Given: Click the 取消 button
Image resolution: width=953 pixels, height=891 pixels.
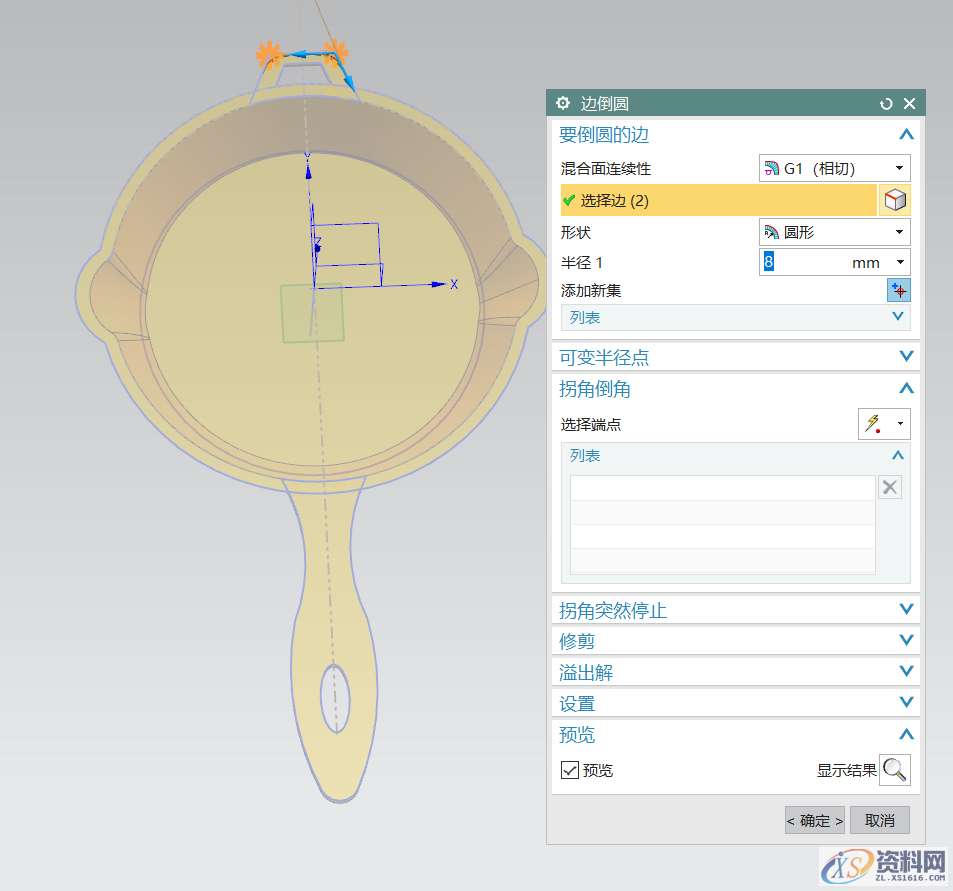Looking at the screenshot, I should pyautogui.click(x=880, y=820).
